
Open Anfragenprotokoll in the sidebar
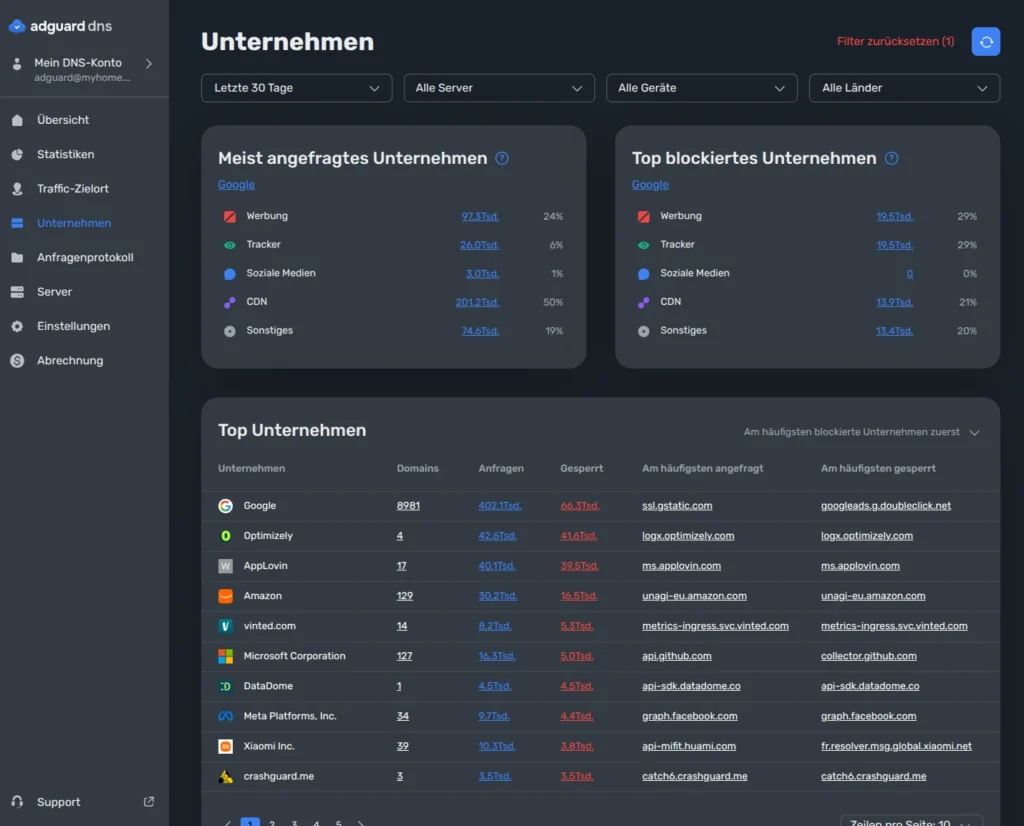[x=85, y=257]
